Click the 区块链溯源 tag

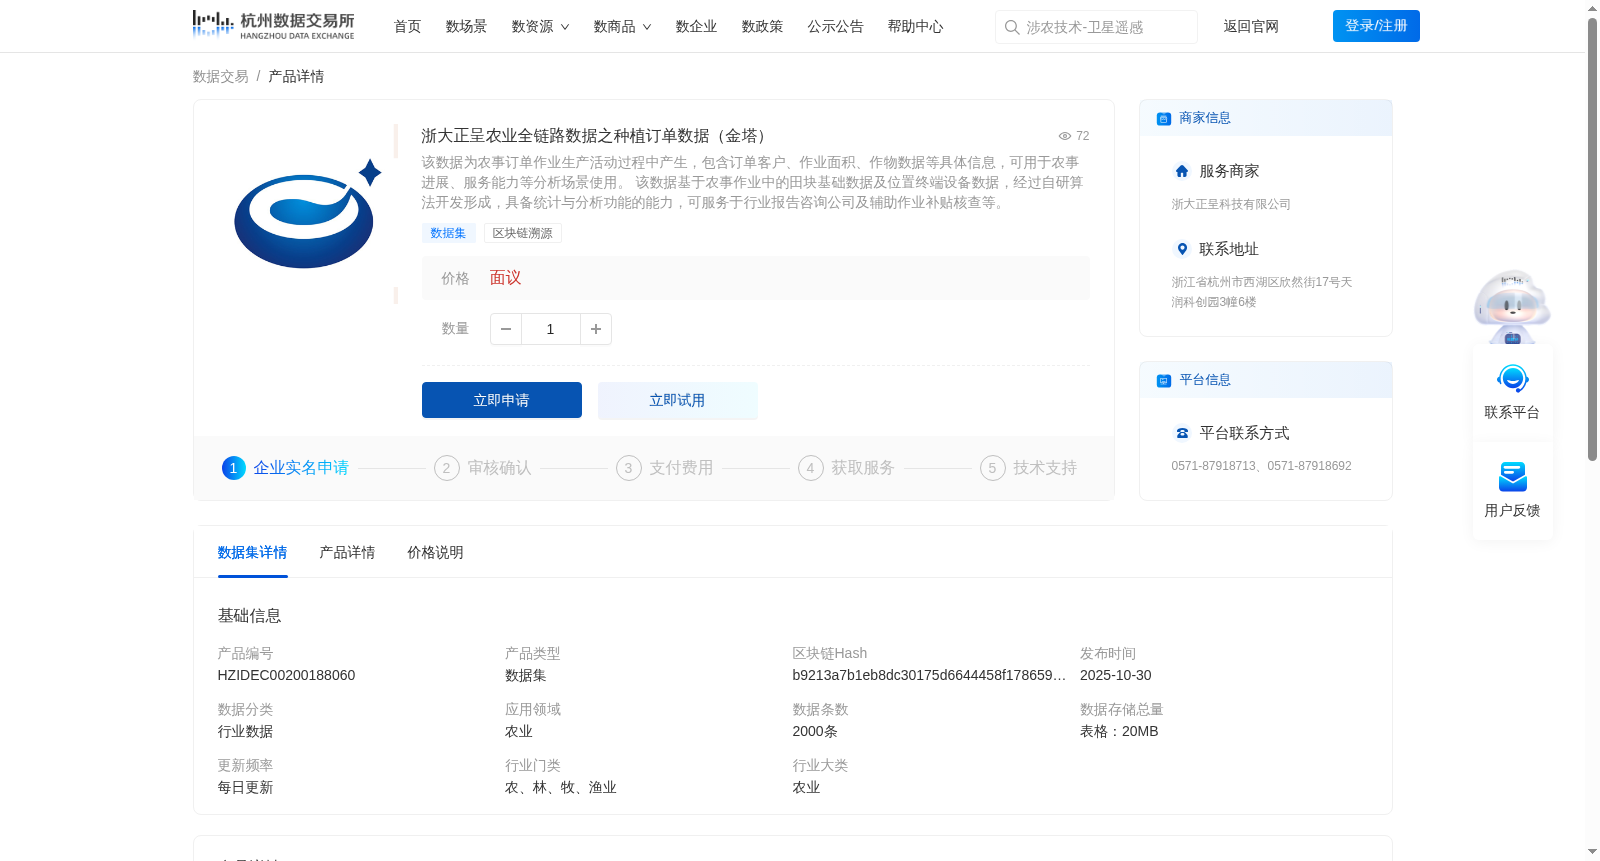pyautogui.click(x=522, y=233)
